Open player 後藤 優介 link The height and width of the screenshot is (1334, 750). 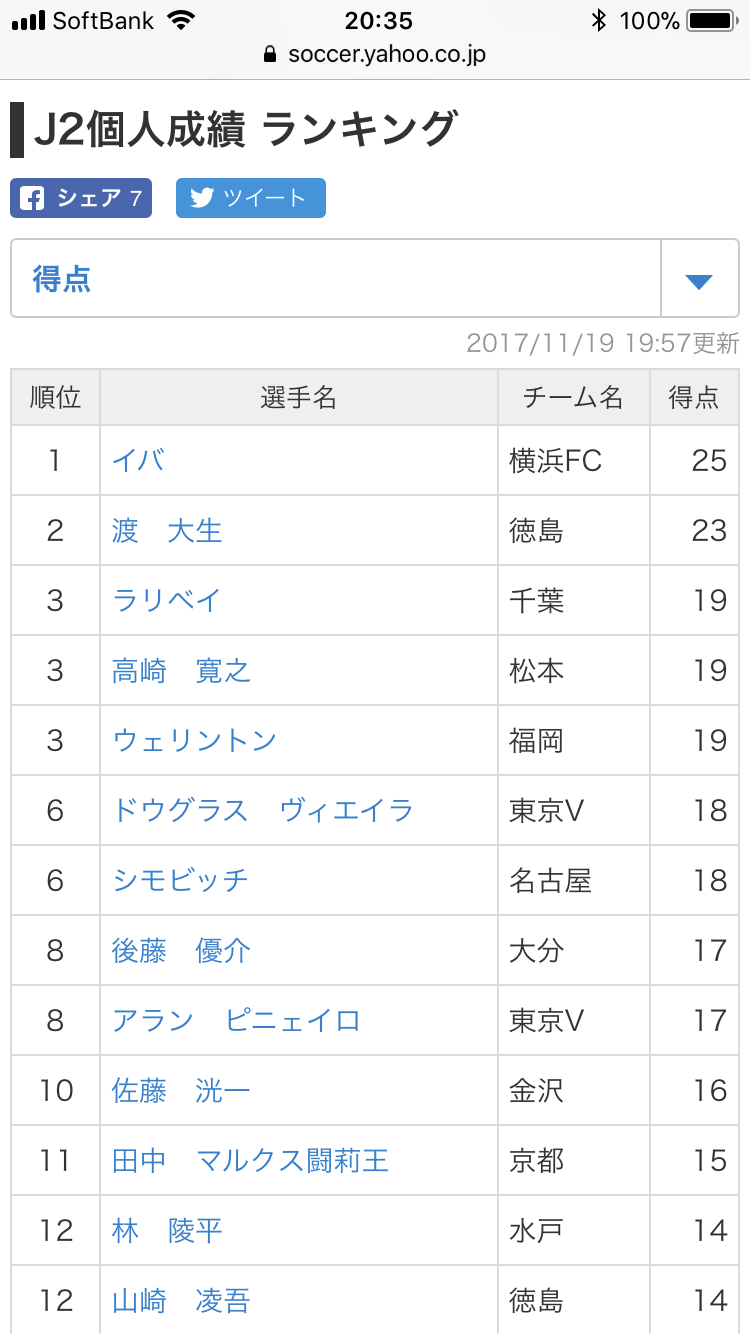(x=181, y=950)
